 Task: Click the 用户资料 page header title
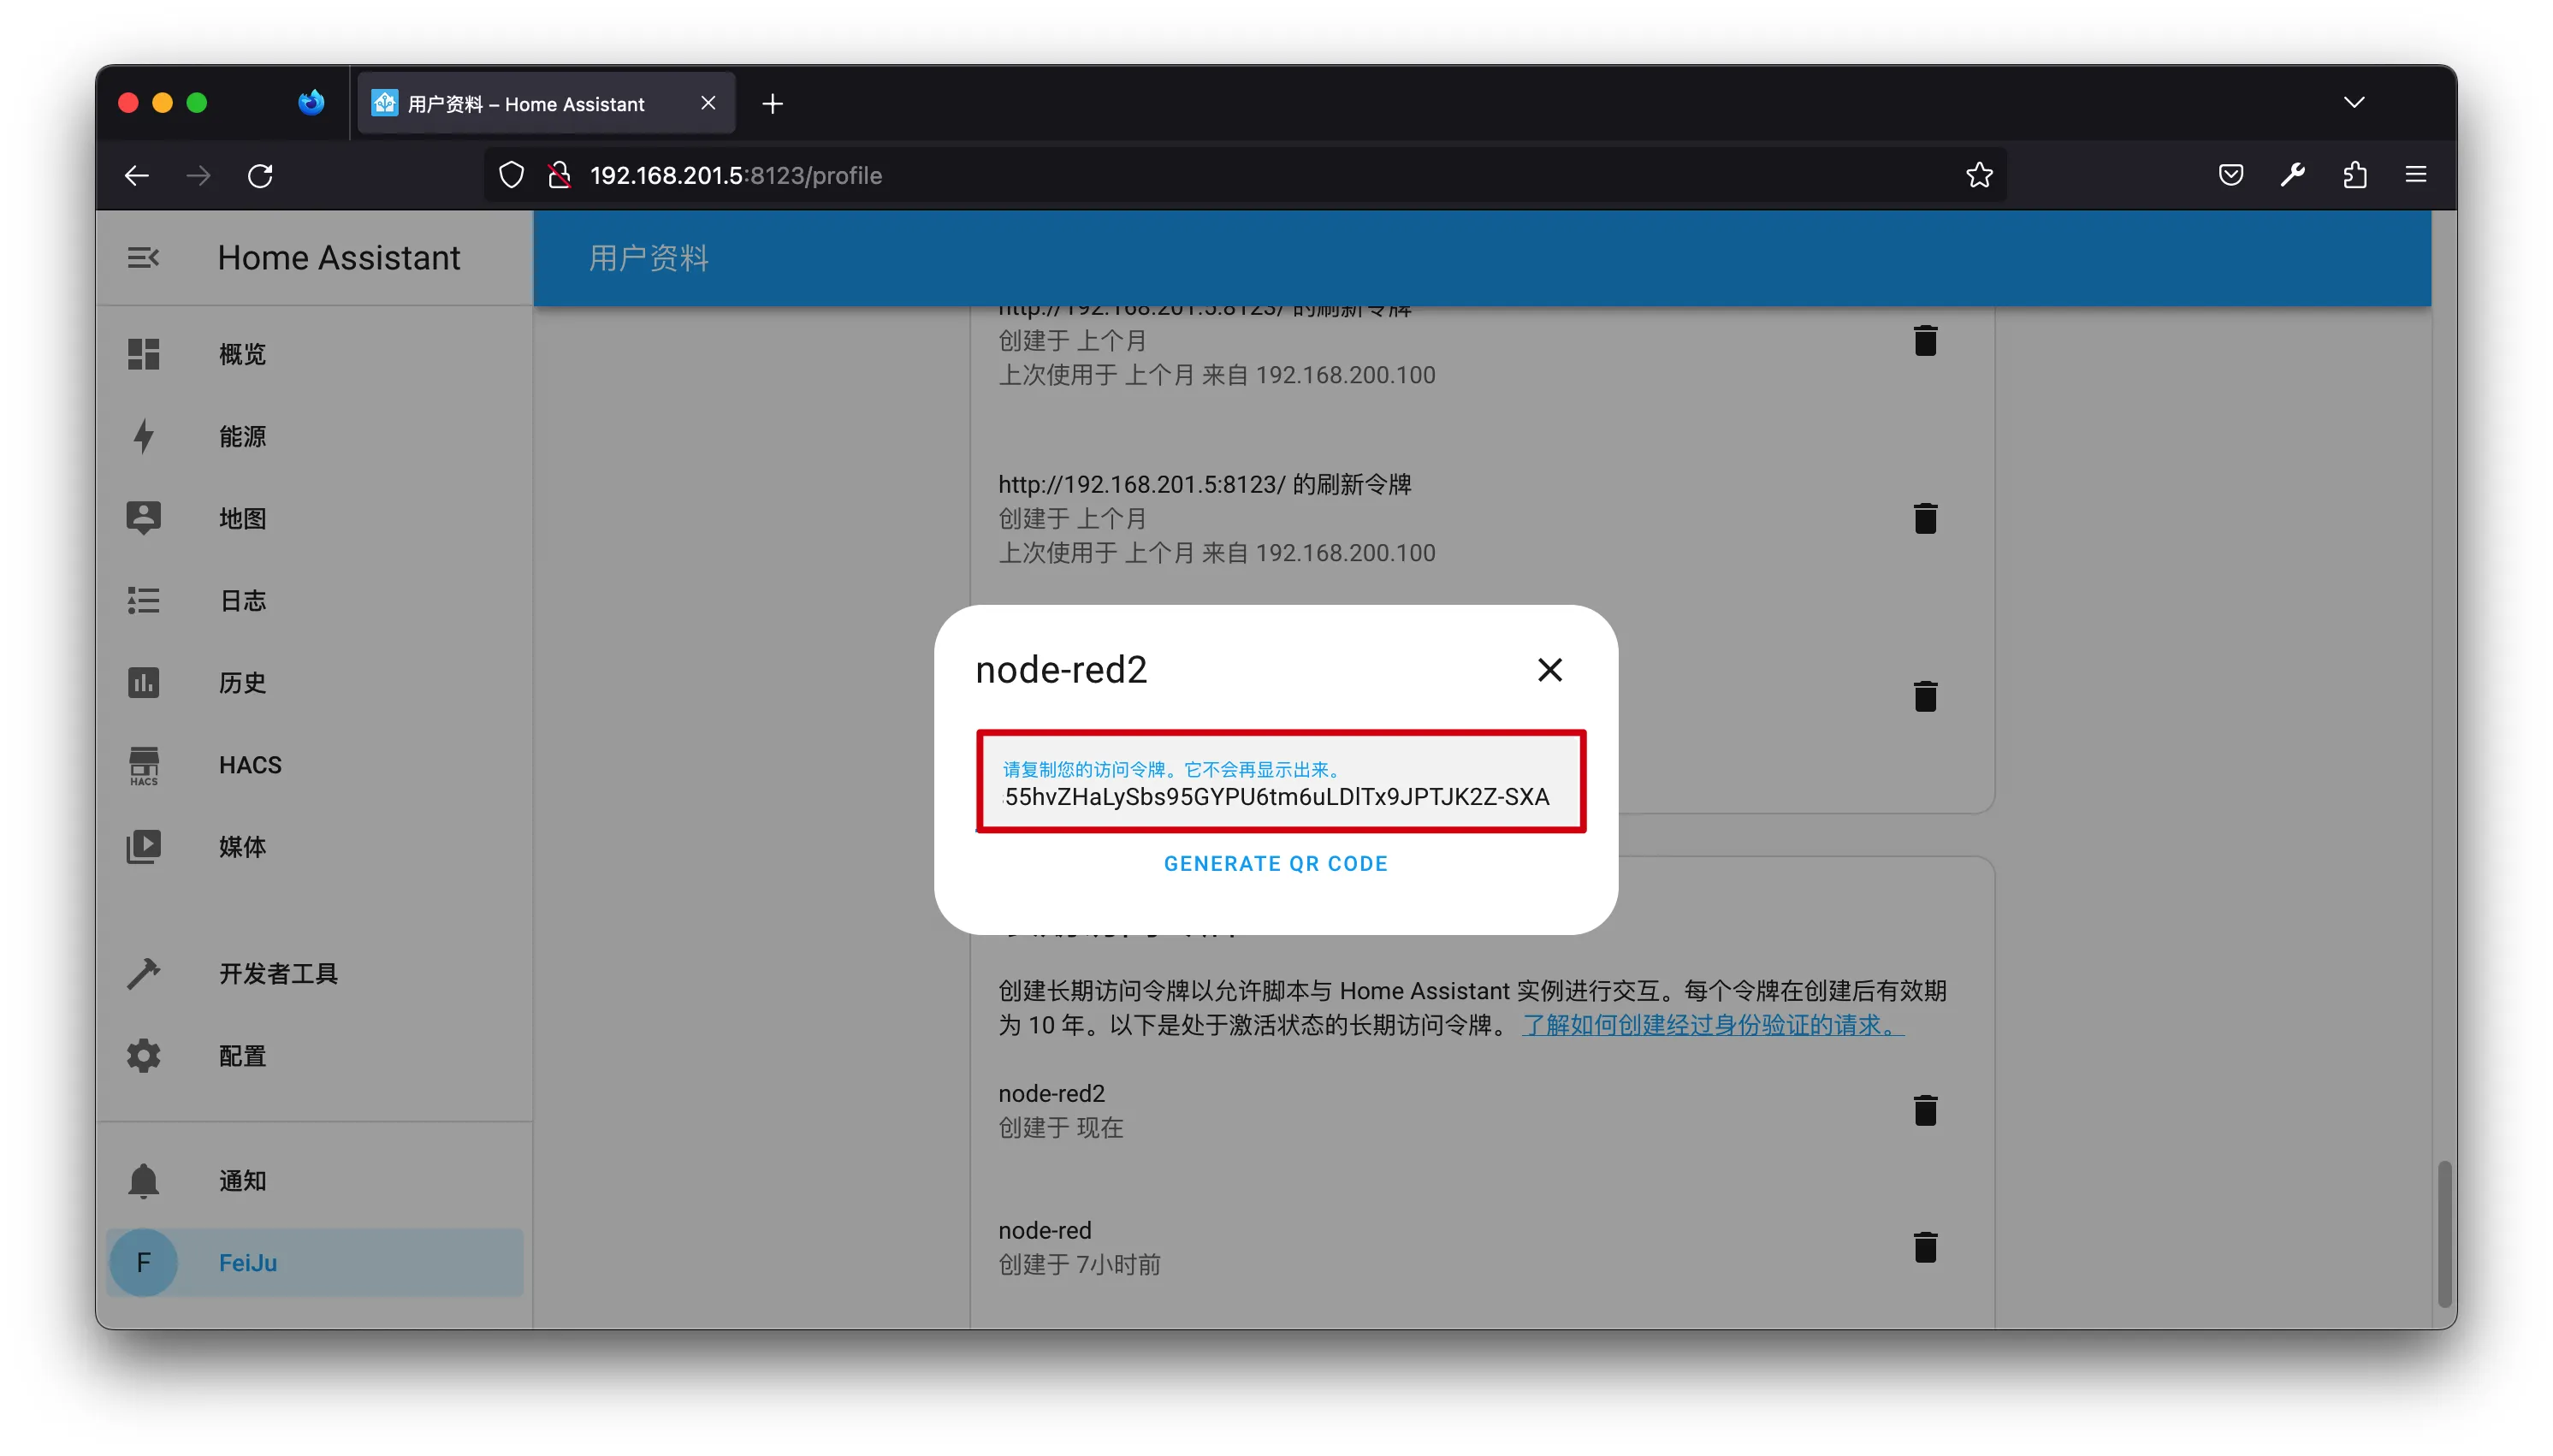point(648,258)
